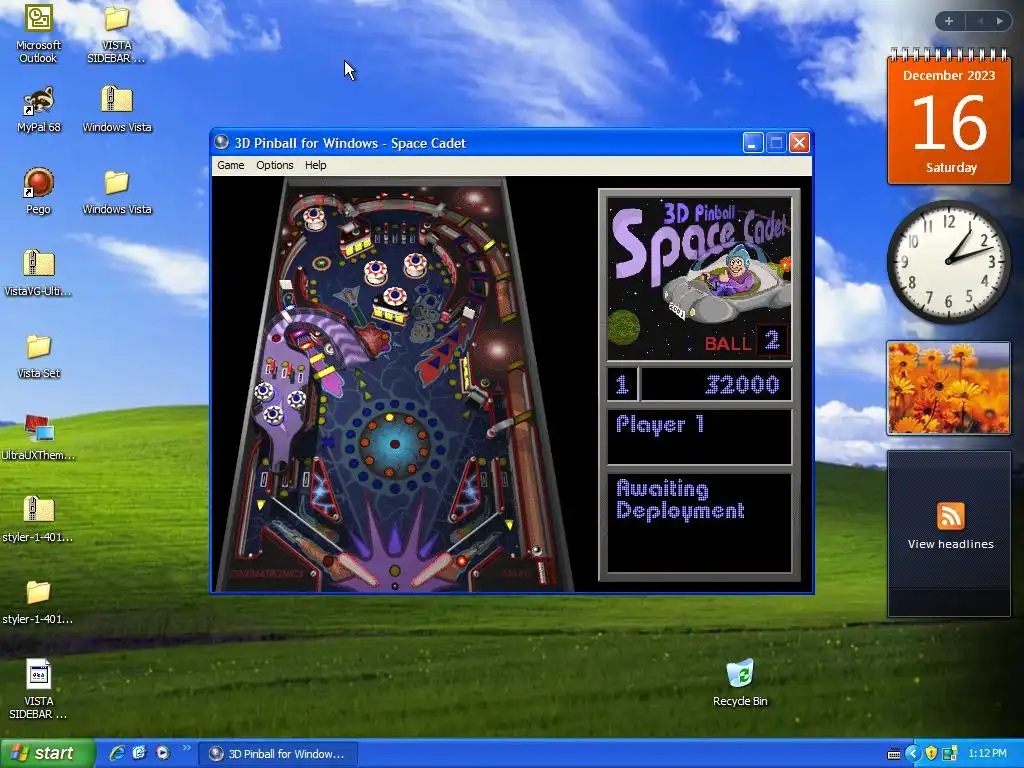Select the Recycle Bin icon

tap(740, 682)
